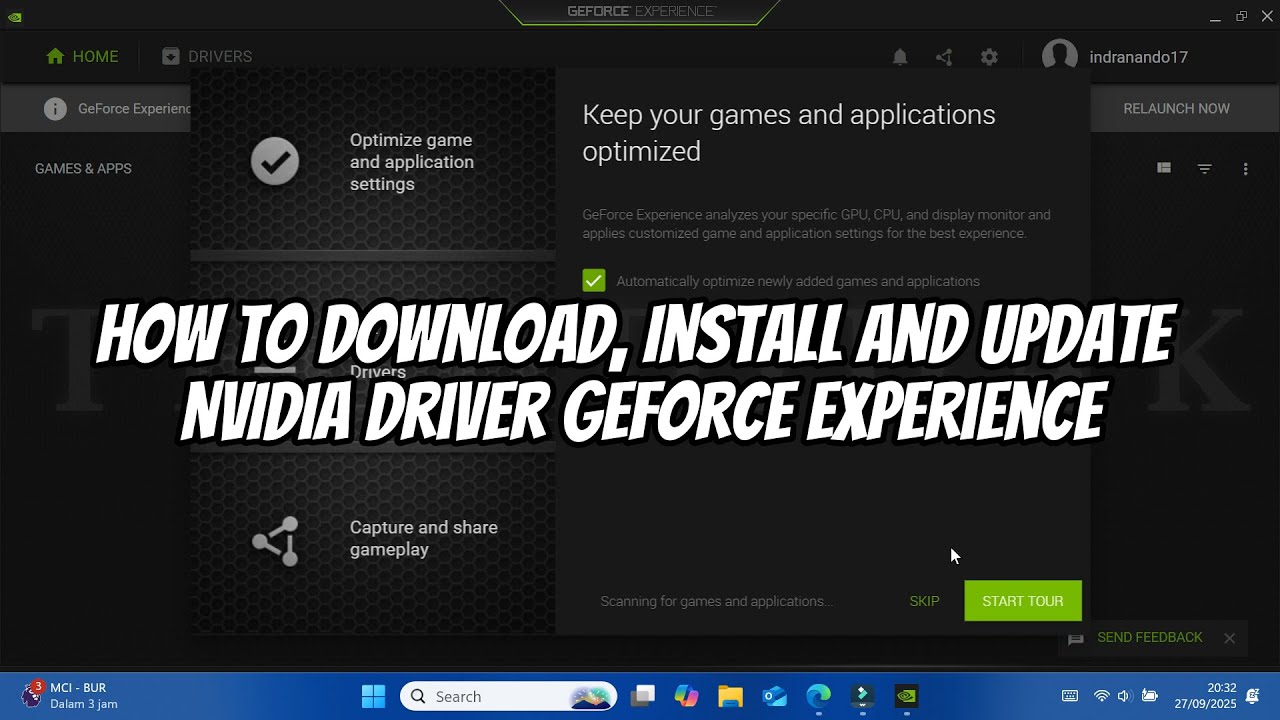
Task: Open the notifications bell
Action: (x=900, y=57)
